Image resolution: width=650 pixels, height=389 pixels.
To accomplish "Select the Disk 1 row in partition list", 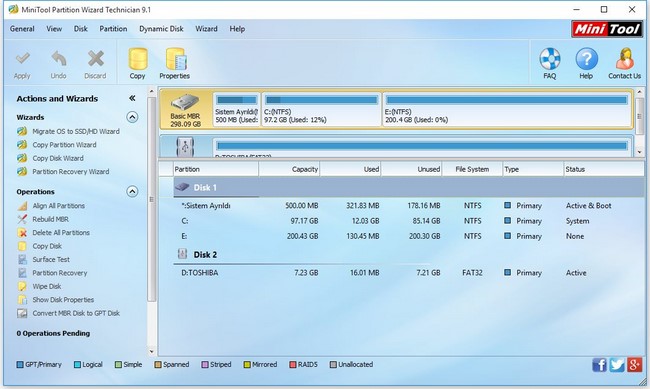I will (x=409, y=187).
